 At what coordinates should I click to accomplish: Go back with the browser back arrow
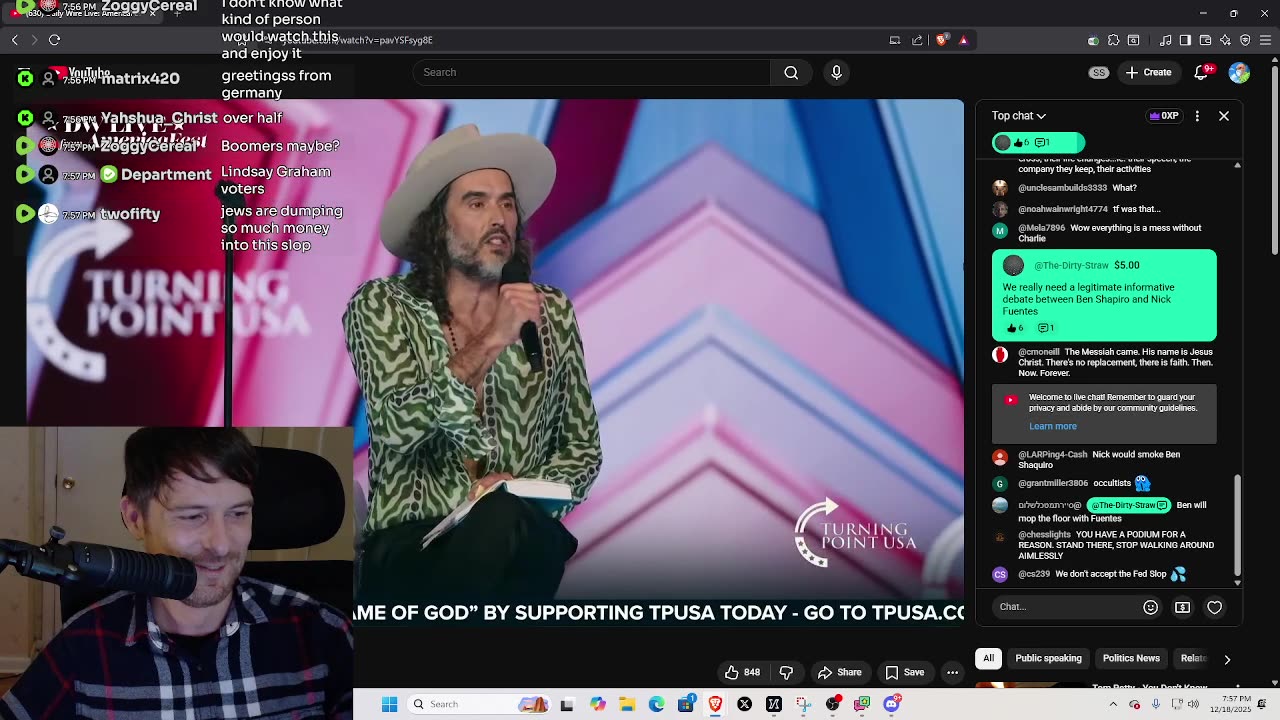coord(15,40)
